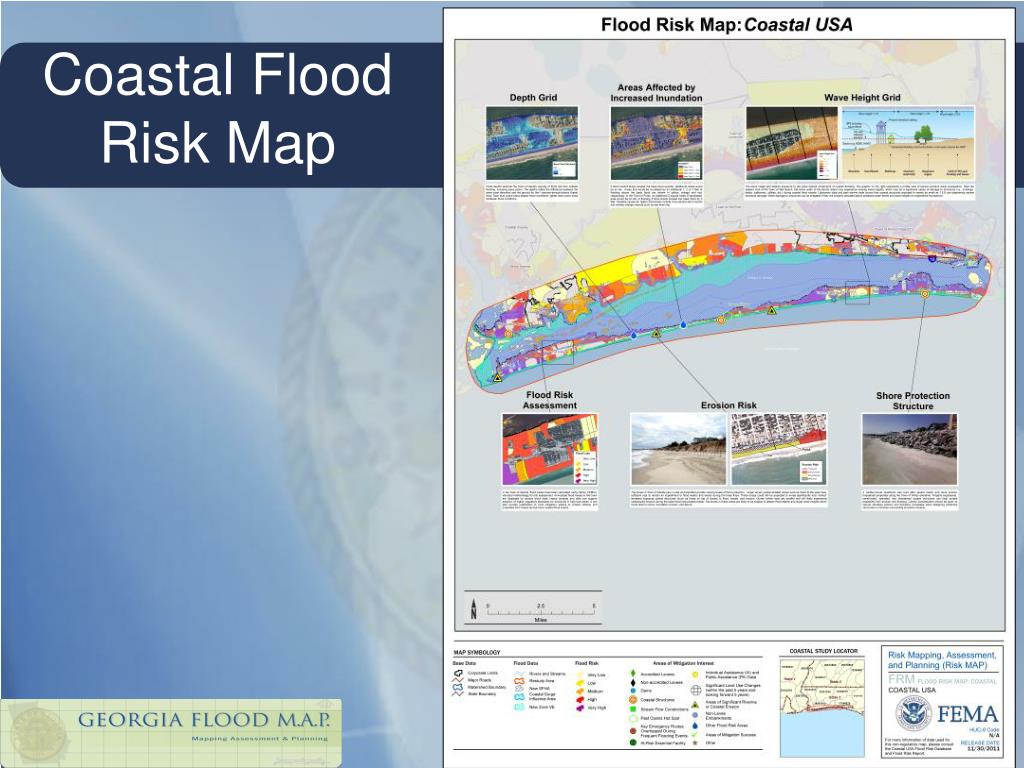Click the 'Mapping Assessment & Planning' banner subtitle
This screenshot has width=1024, height=768.
tap(259, 739)
